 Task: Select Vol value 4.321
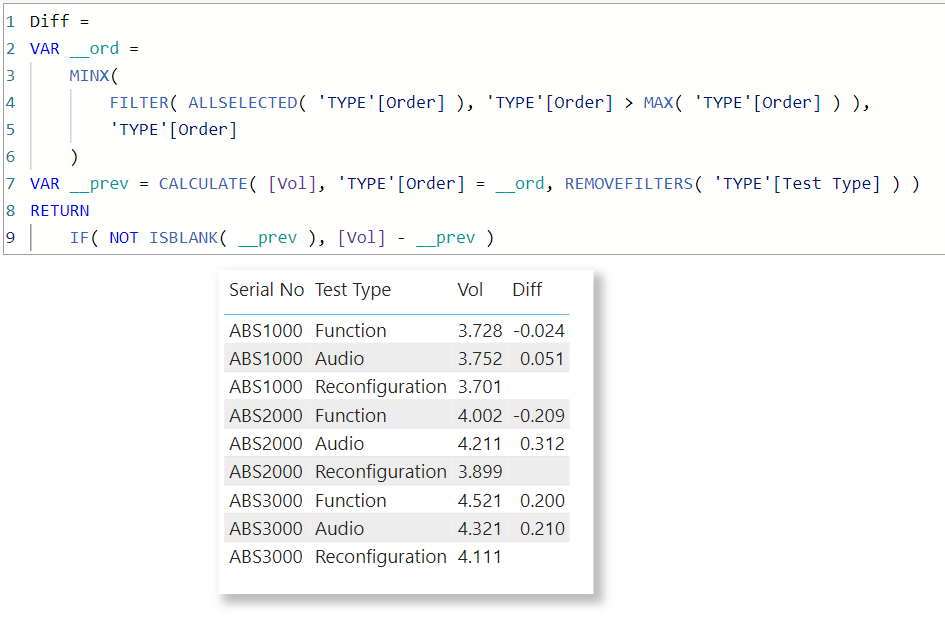[479, 529]
